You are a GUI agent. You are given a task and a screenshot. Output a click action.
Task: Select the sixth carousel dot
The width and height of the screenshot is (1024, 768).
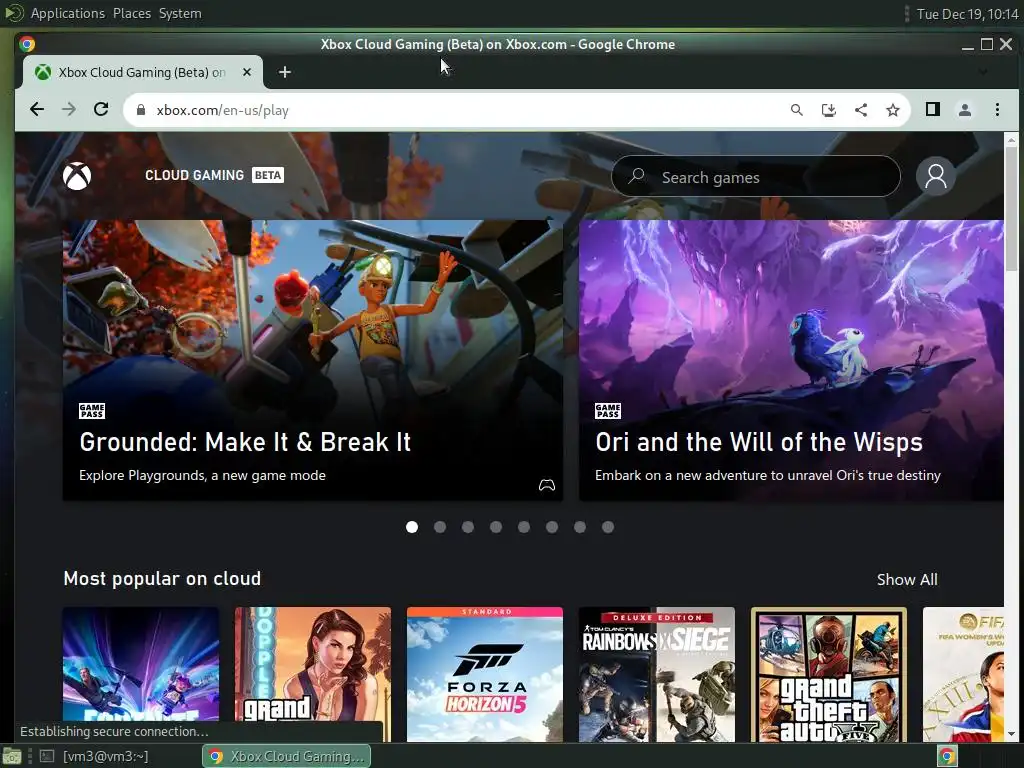552,527
